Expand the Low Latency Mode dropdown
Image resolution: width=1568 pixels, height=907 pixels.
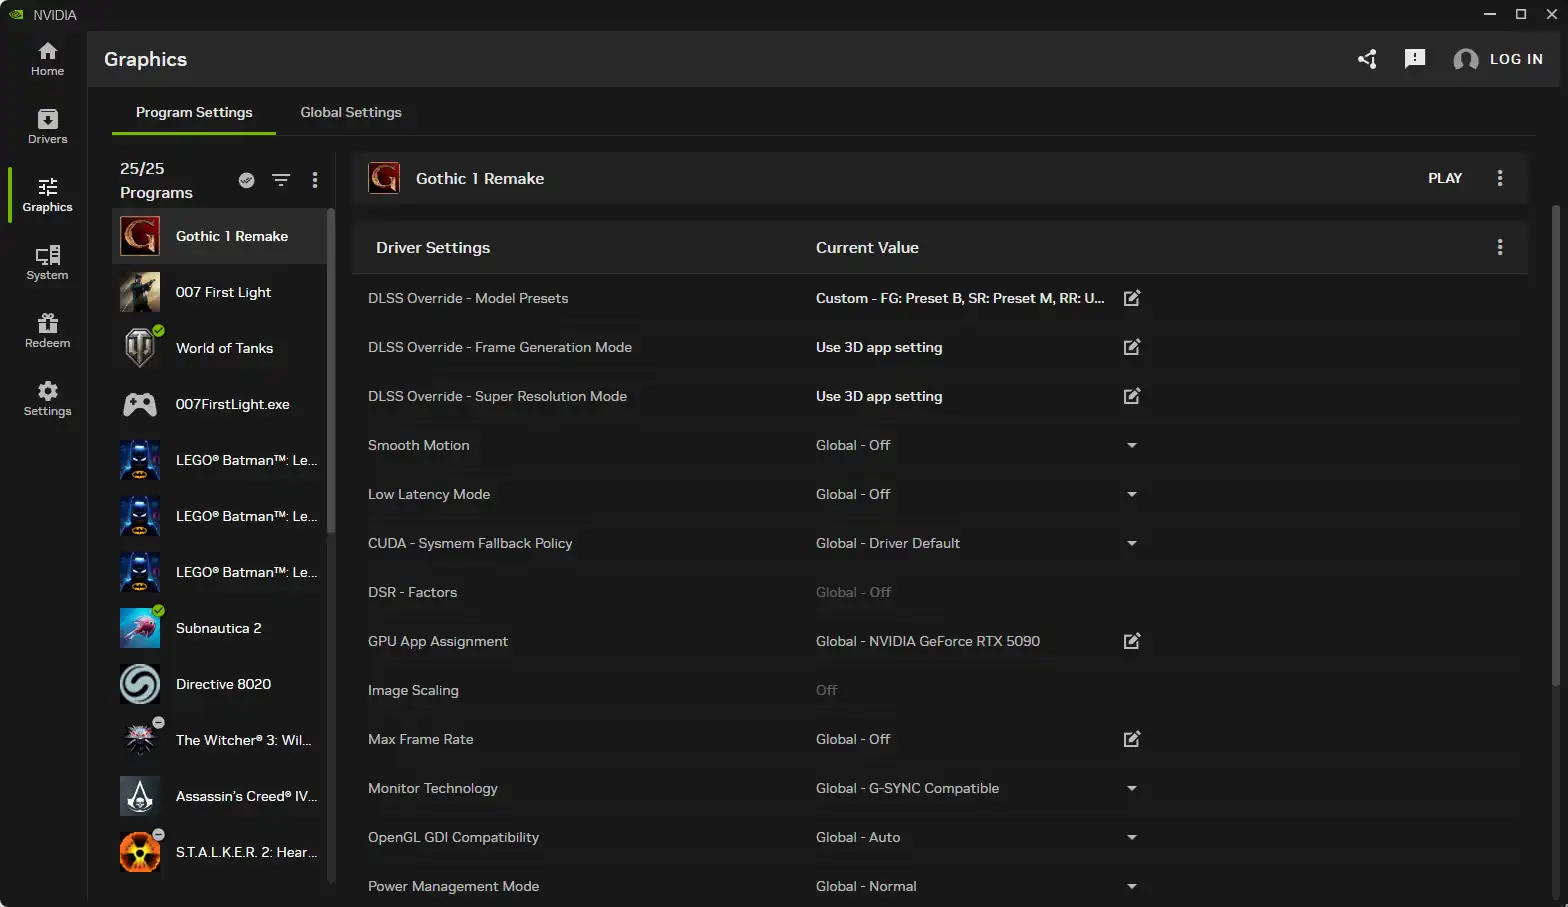[x=1132, y=494]
